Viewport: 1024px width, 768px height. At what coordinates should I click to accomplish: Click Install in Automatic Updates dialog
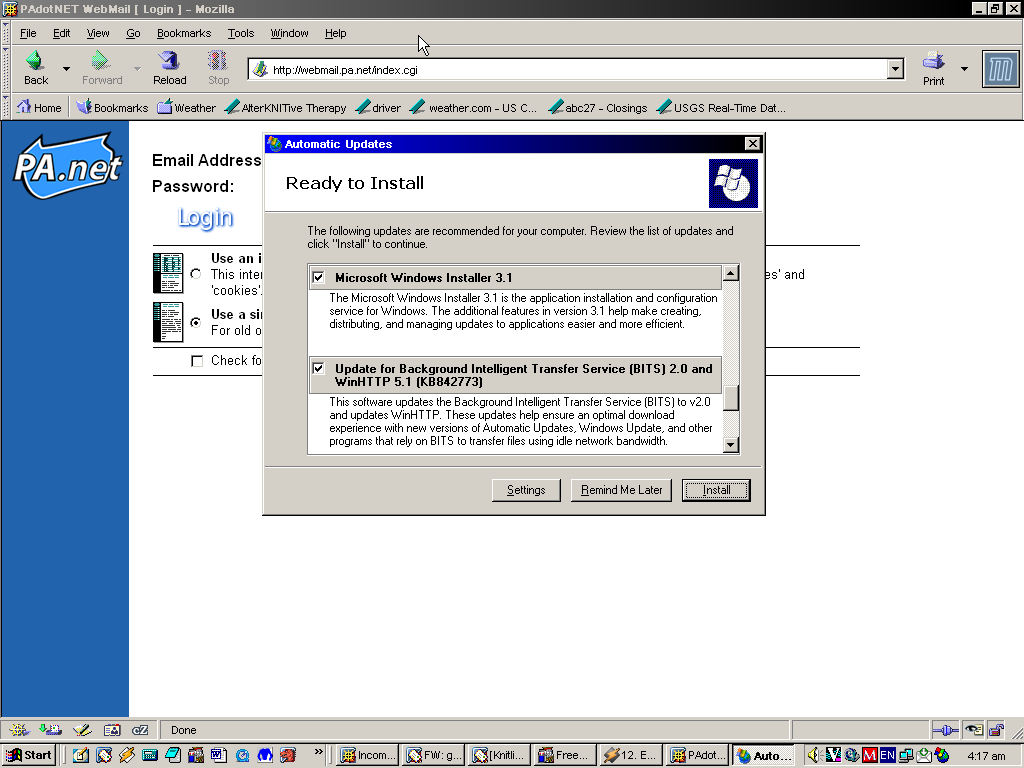tap(716, 490)
